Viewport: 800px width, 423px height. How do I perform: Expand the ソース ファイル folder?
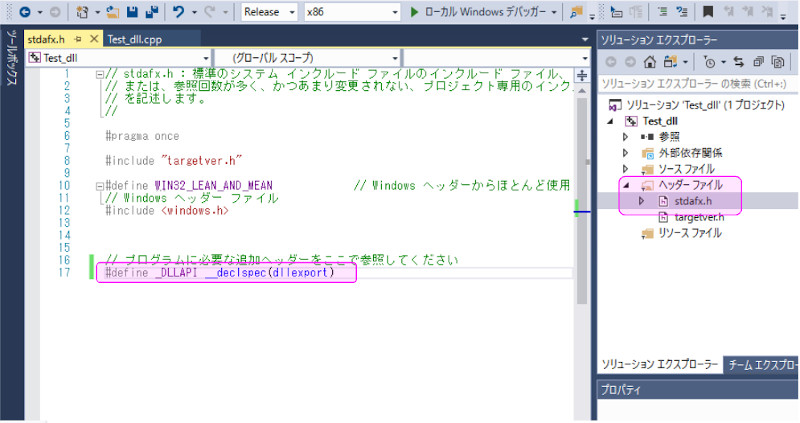point(626,169)
